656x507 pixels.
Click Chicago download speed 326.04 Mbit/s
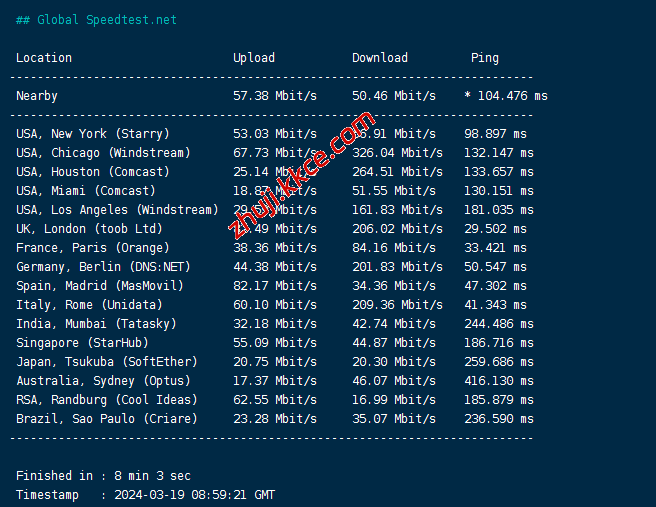[397, 153]
